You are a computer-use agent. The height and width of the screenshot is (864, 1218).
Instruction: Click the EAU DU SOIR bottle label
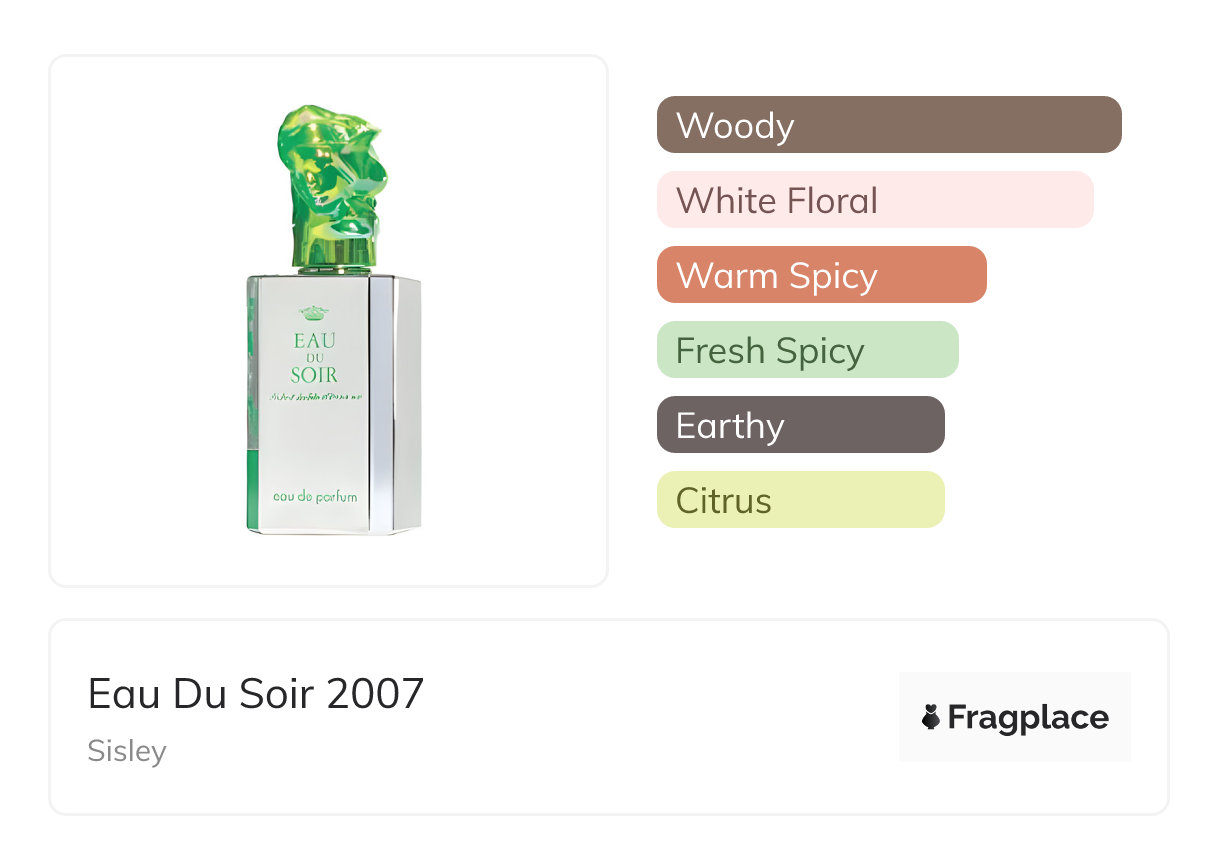coord(315,358)
